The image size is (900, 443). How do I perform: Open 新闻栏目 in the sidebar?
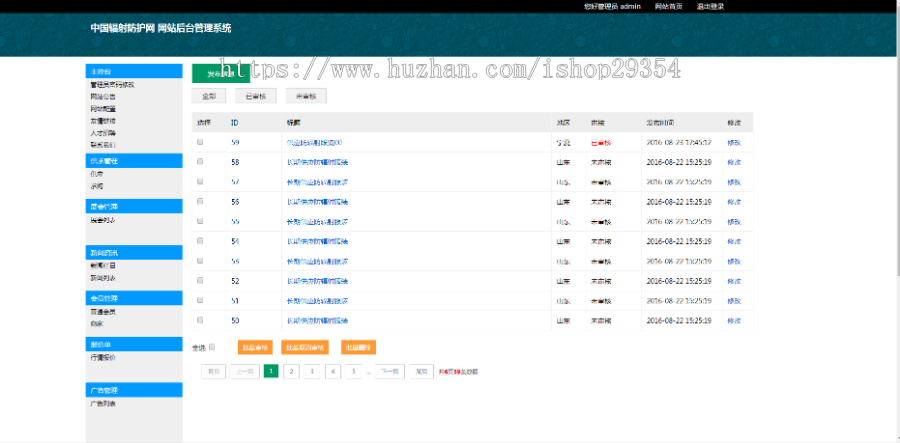click(103, 266)
